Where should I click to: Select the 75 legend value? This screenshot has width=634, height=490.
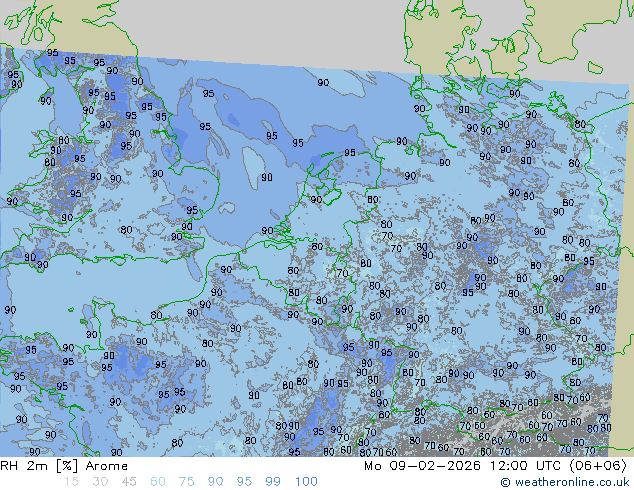pyautogui.click(x=187, y=482)
